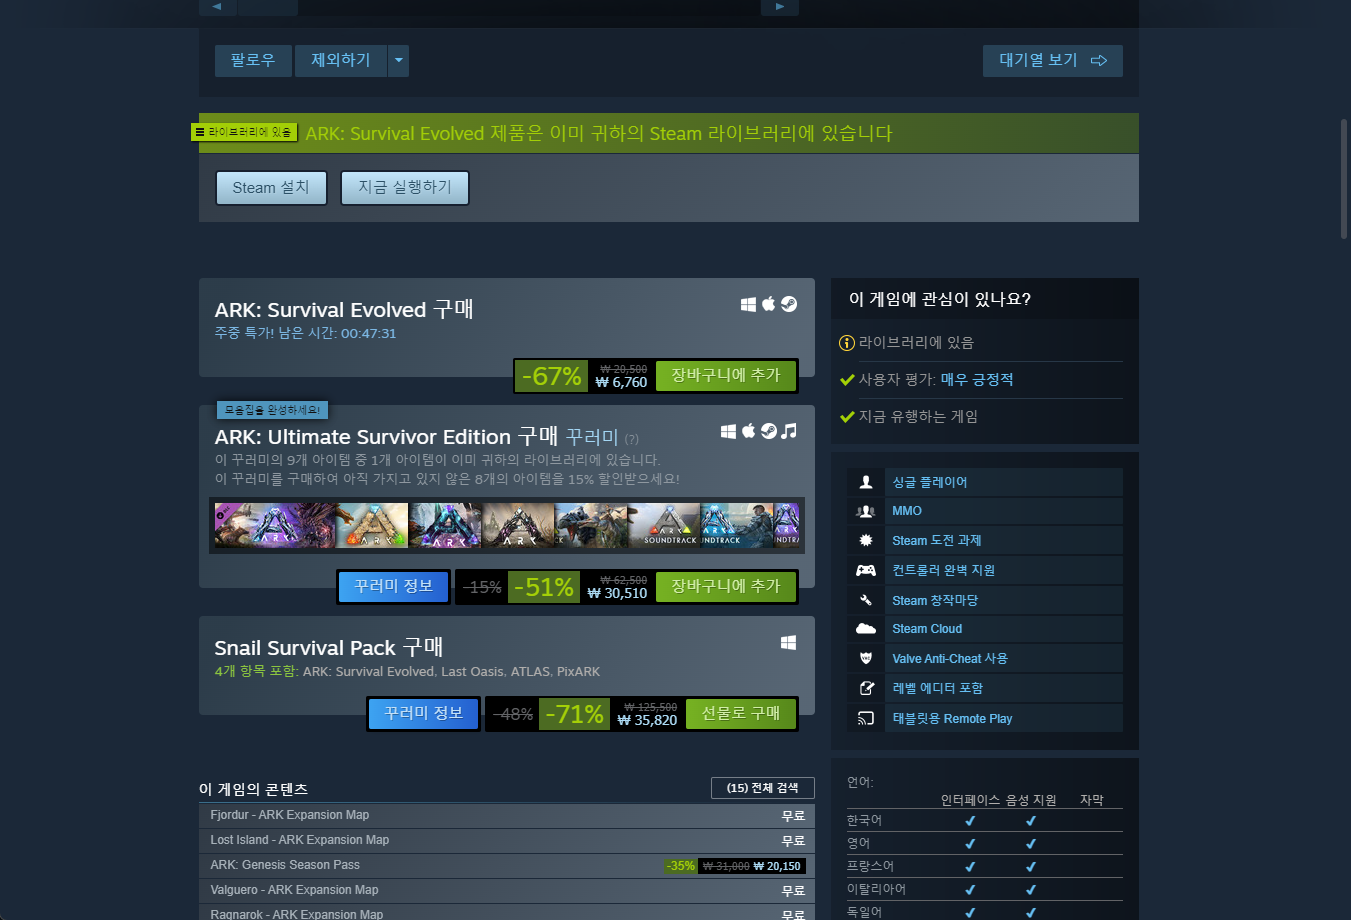The height and width of the screenshot is (920, 1351).
Task: Click the left arrow of the media strip
Action: (x=217, y=7)
